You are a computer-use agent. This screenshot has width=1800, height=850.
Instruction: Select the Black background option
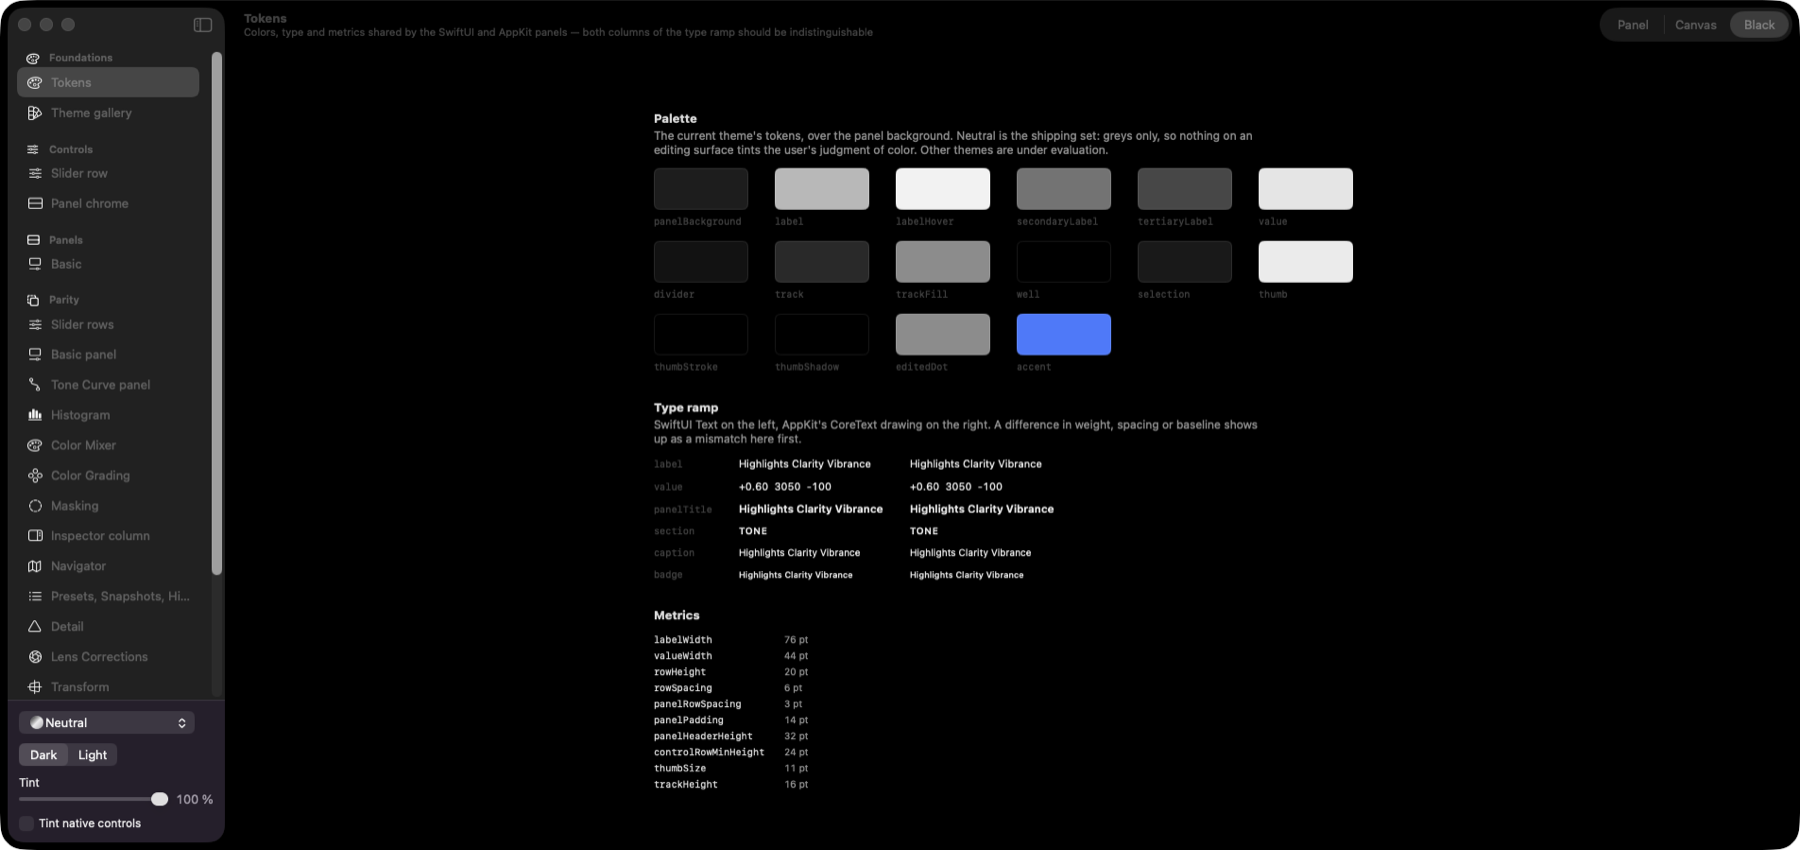1759,25
